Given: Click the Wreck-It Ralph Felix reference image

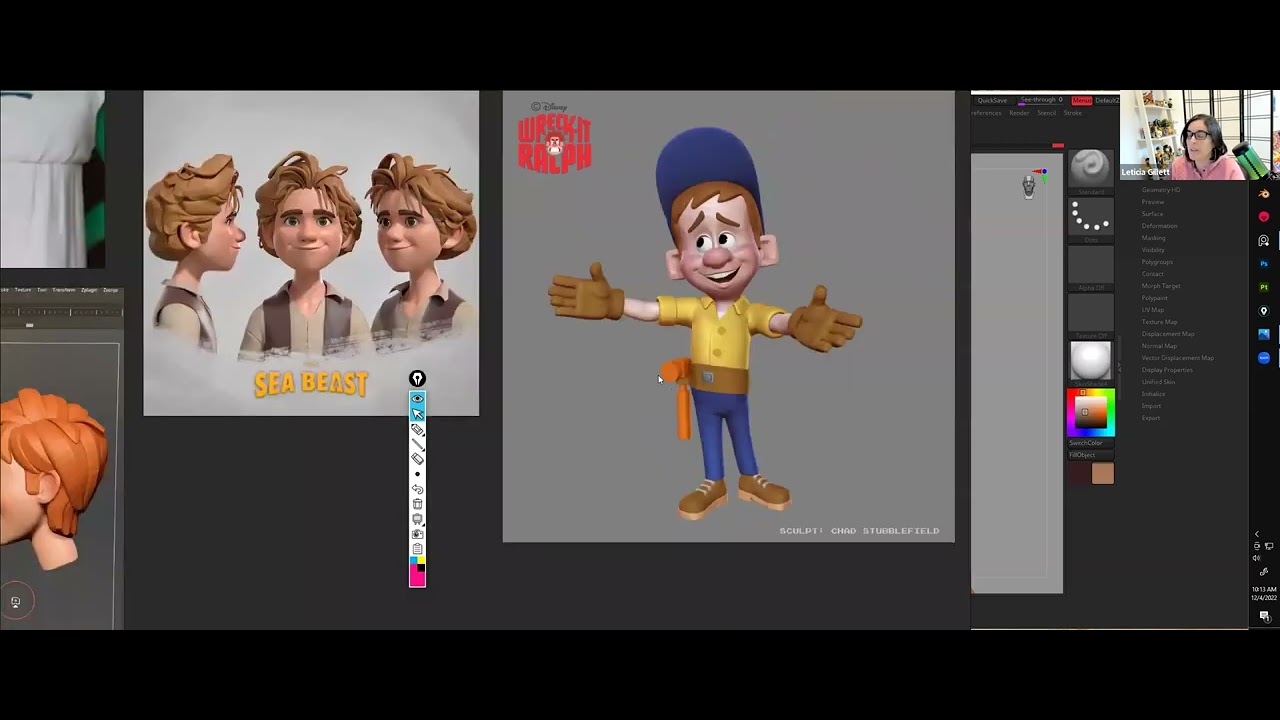Looking at the screenshot, I should pos(728,316).
